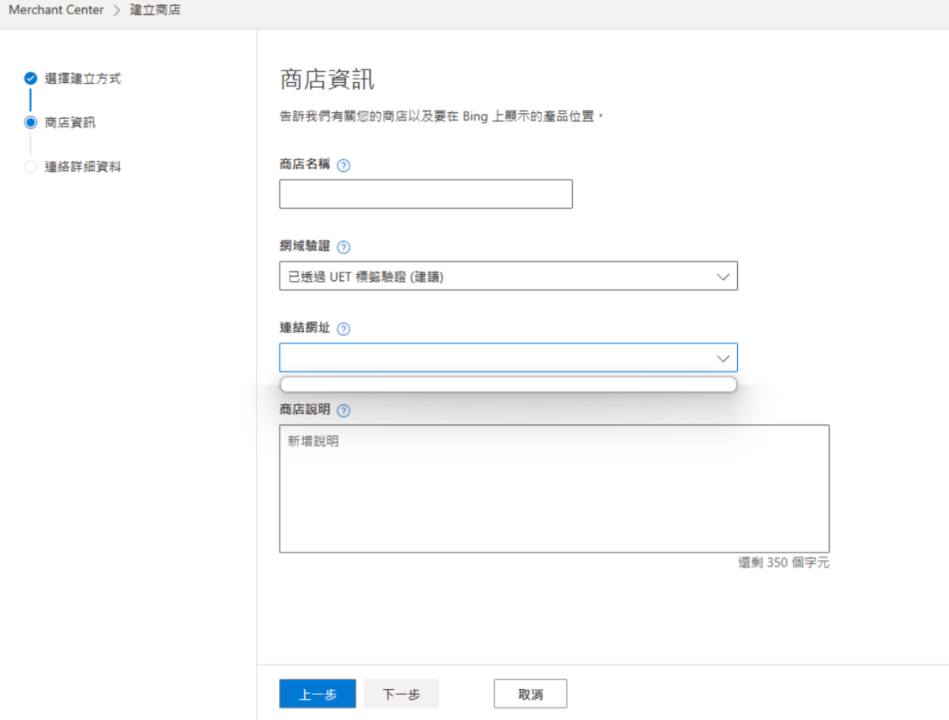Open the 已透過 UET 標籤驗證 combo box
The image size is (949, 720).
click(x=508, y=276)
